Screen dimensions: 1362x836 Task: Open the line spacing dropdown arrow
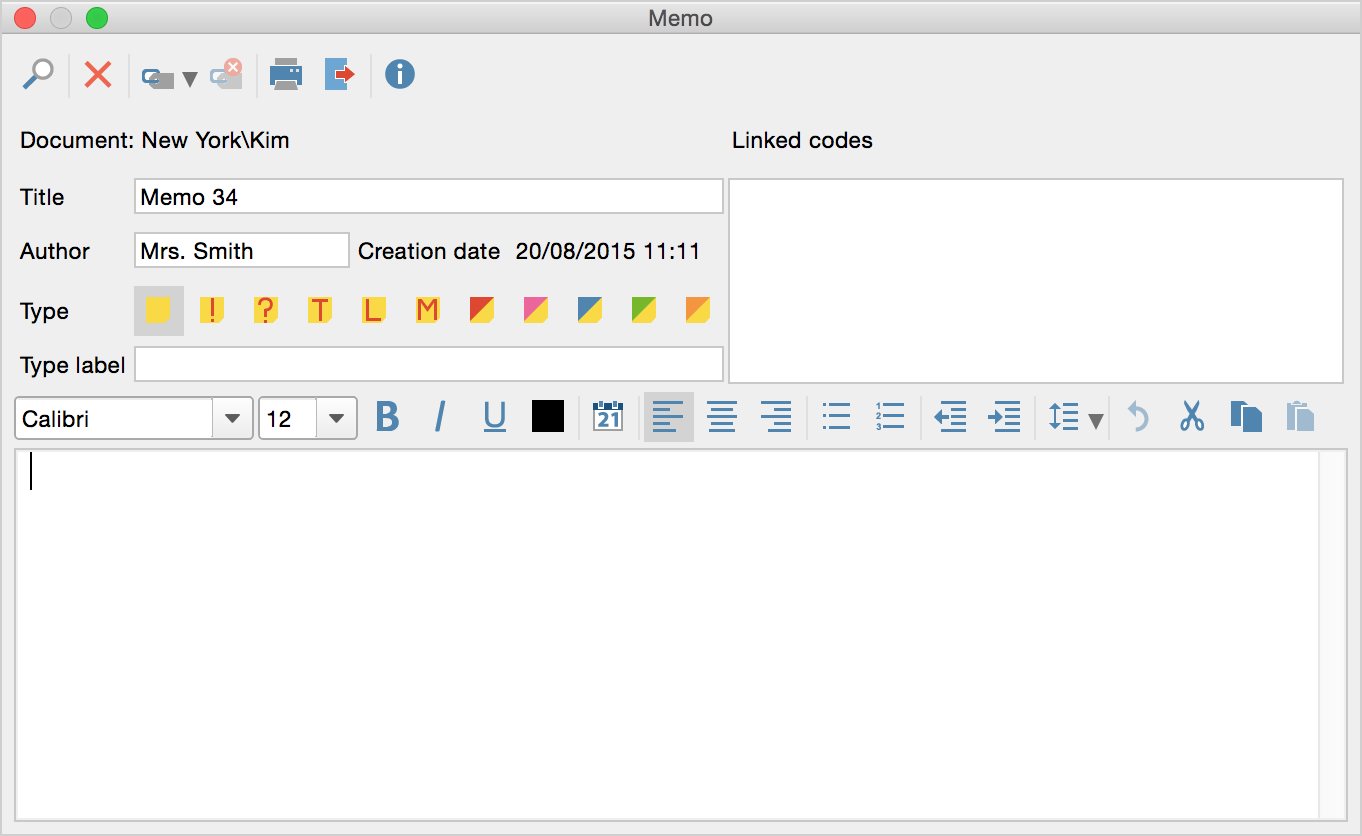tap(1096, 421)
